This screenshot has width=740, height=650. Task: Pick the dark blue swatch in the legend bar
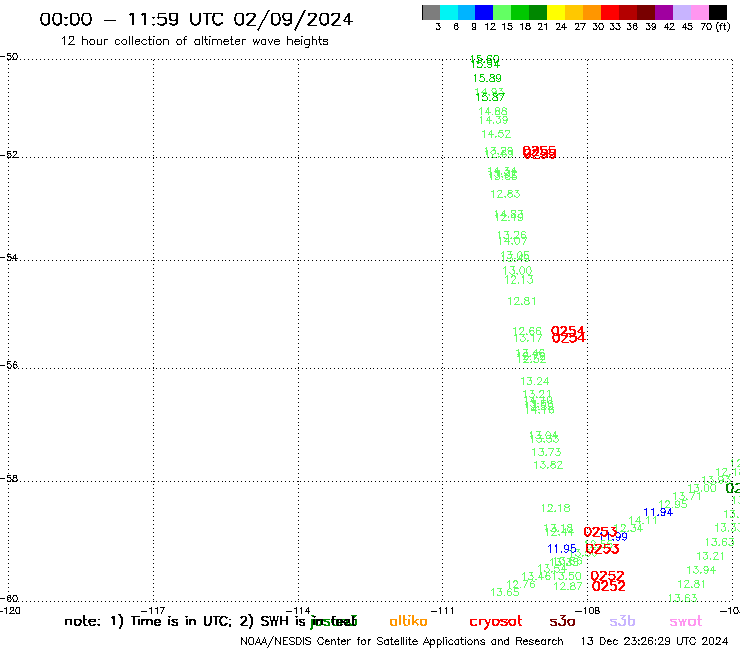click(x=484, y=12)
